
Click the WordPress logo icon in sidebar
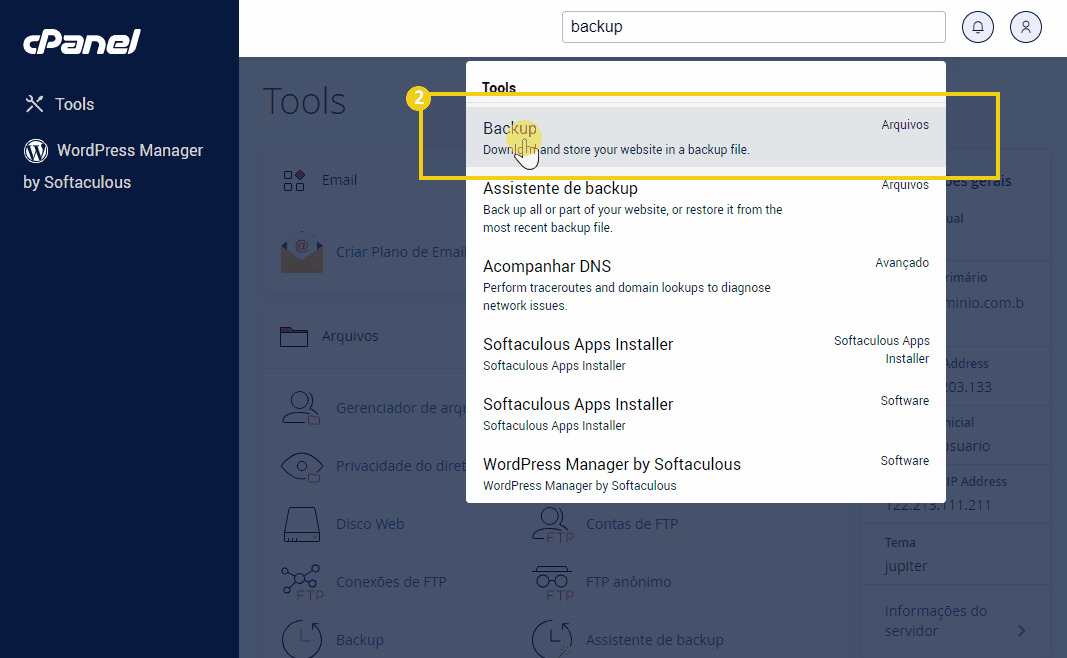tap(36, 150)
